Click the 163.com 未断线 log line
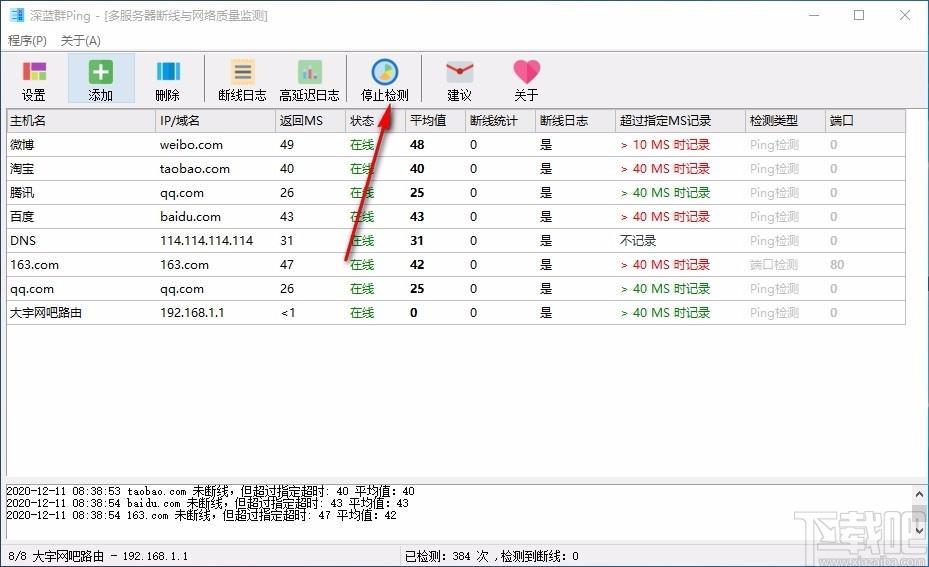The height and width of the screenshot is (567, 929). (201, 515)
